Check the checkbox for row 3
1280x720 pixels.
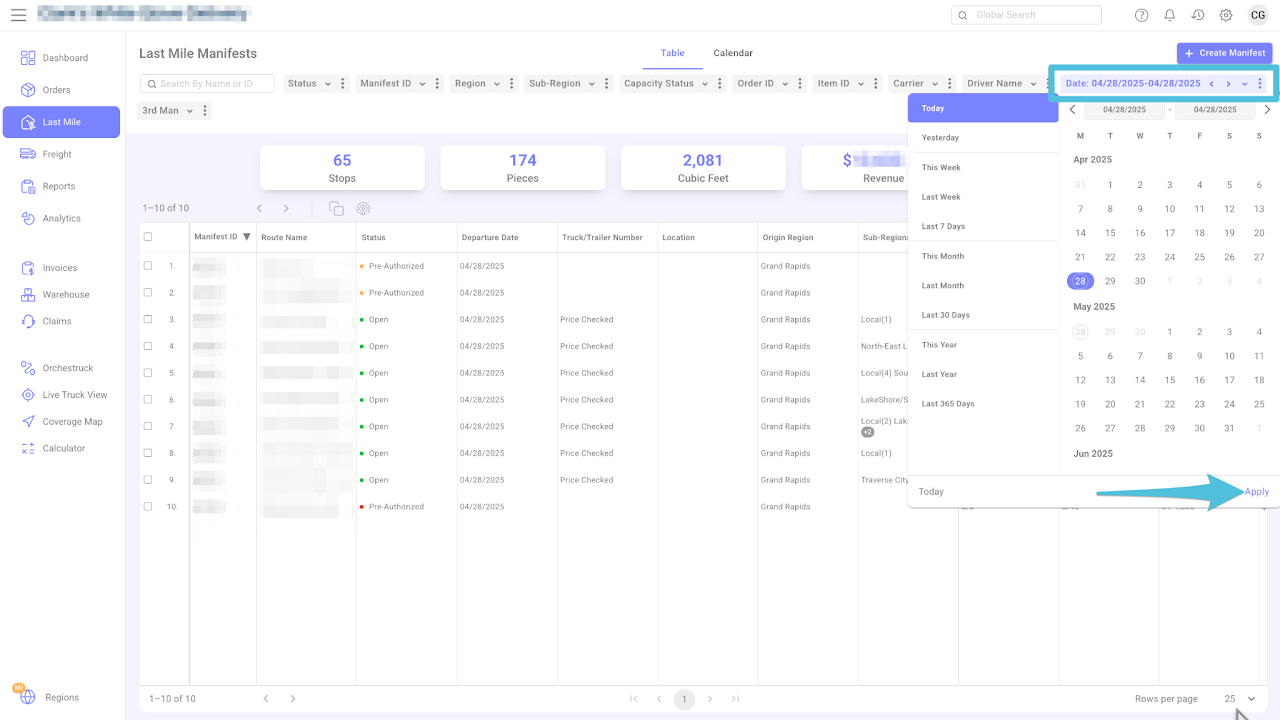(148, 319)
